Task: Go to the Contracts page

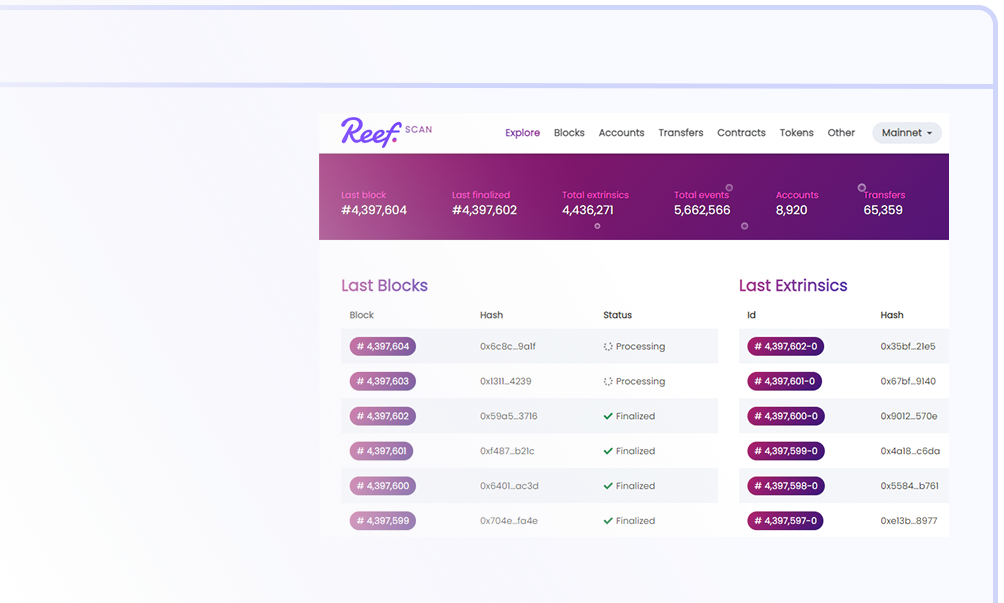Action: click(x=741, y=133)
